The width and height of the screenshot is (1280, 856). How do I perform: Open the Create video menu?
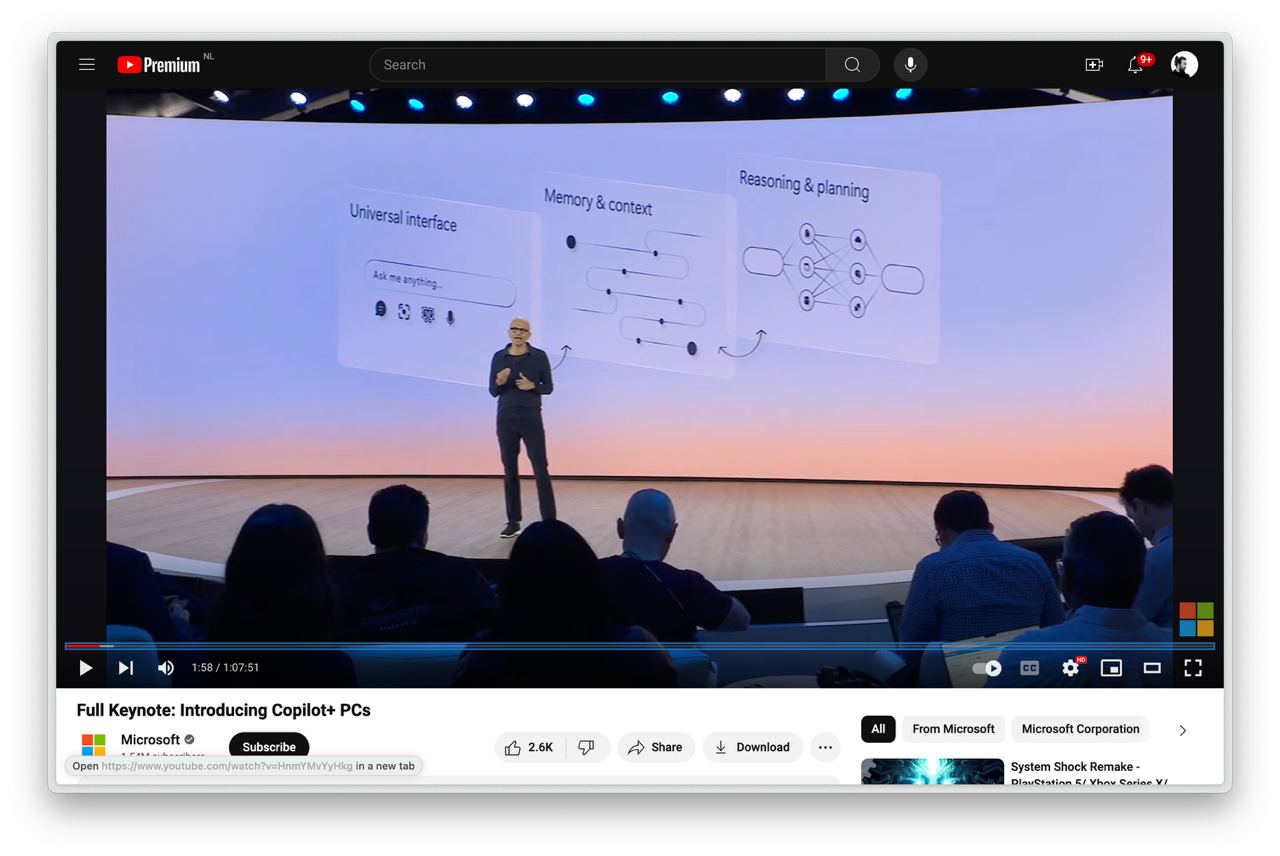(1094, 65)
